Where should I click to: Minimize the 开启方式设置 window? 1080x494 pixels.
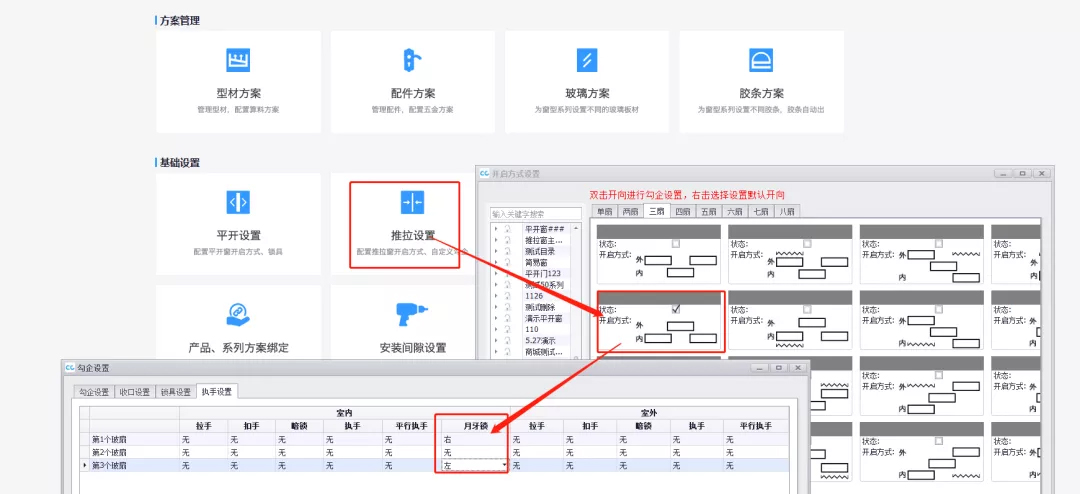click(1006, 174)
